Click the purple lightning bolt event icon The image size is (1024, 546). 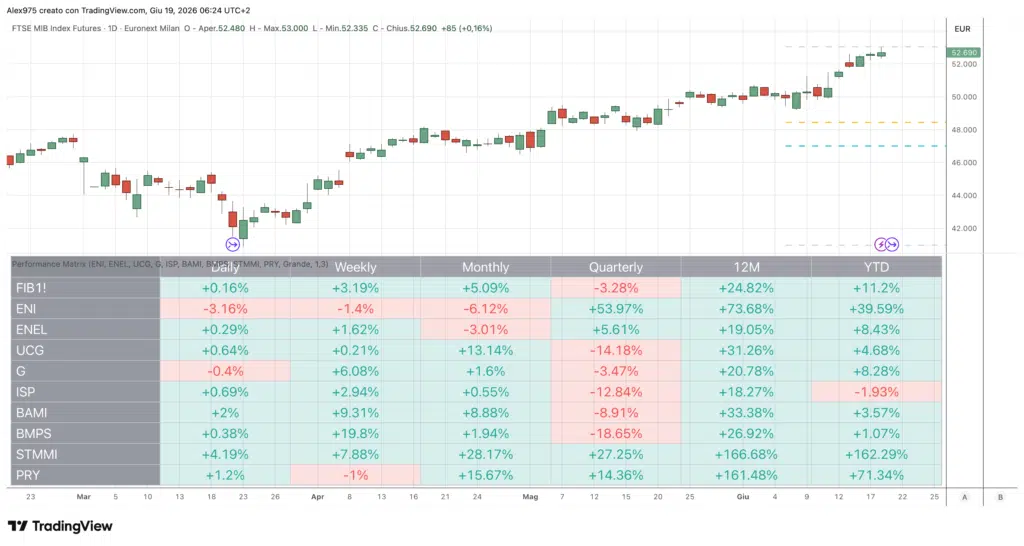pyautogui.click(x=881, y=245)
